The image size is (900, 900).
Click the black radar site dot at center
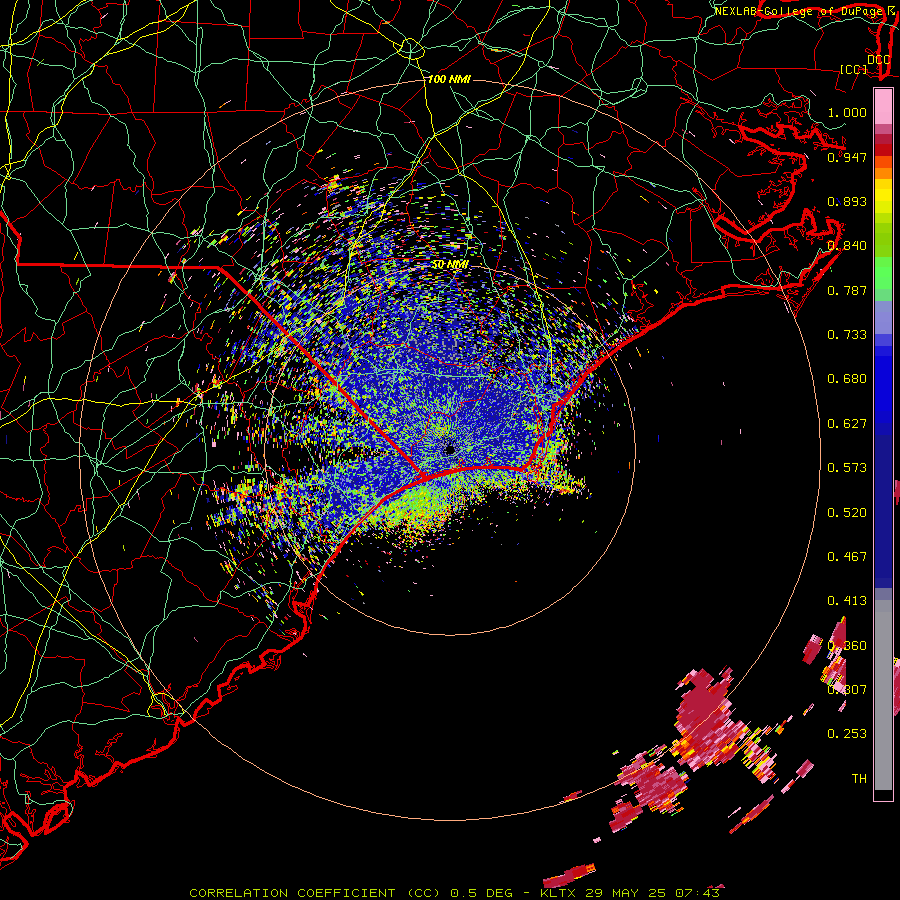pyautogui.click(x=450, y=449)
